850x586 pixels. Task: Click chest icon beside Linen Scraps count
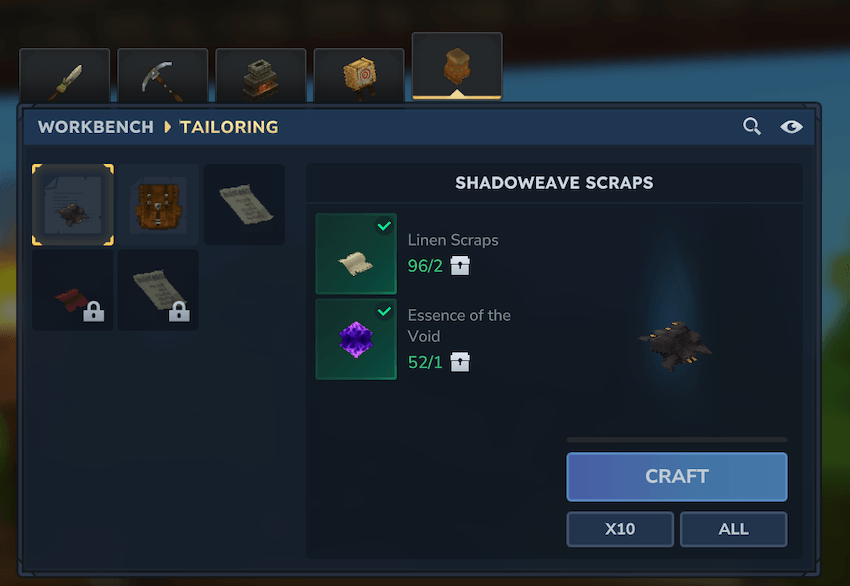click(x=460, y=266)
